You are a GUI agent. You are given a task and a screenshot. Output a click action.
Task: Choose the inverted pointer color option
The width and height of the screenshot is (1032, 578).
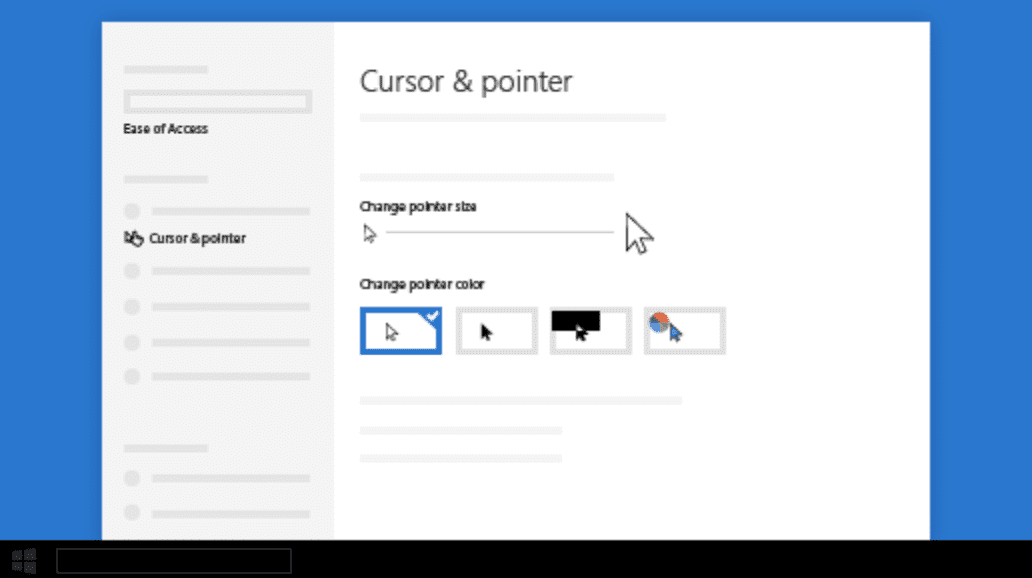pyautogui.click(x=590, y=330)
